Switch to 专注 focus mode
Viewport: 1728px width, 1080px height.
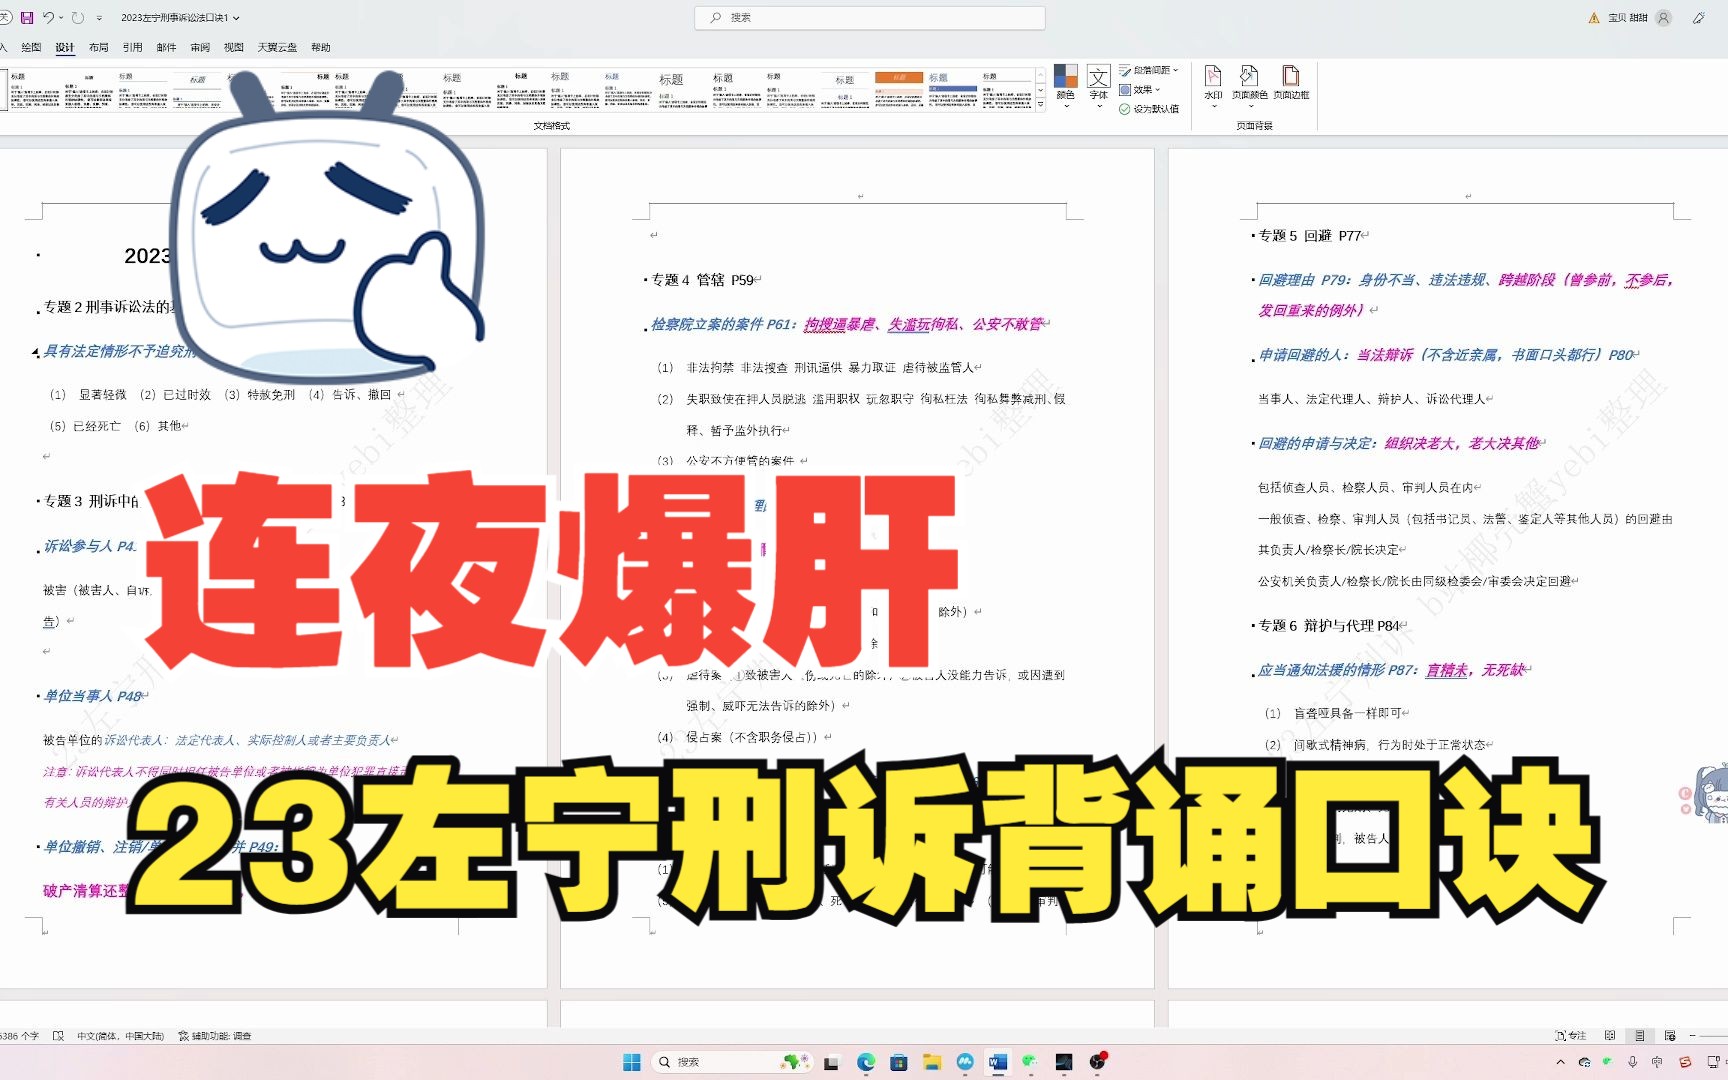click(x=1571, y=1036)
